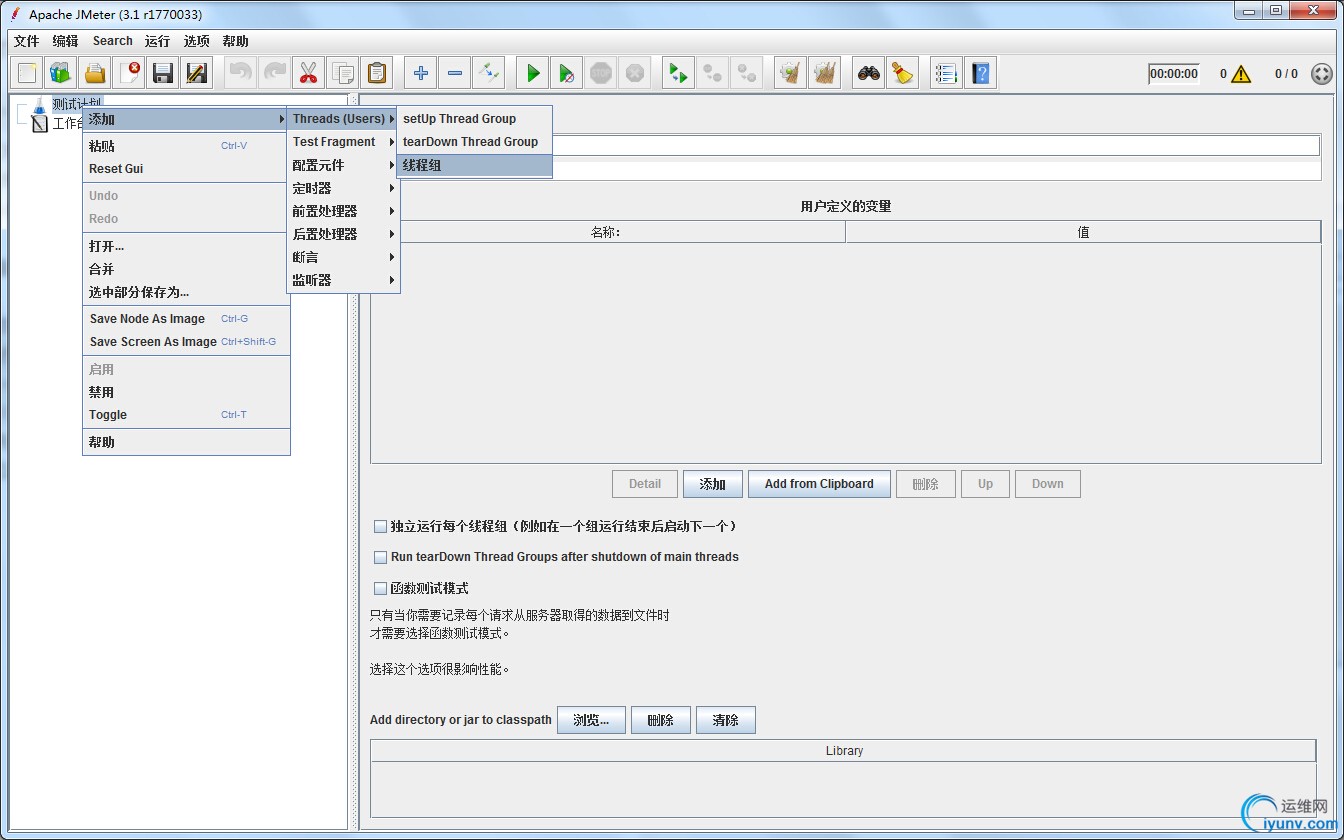
Task: Click the Remote Start All icon
Action: click(679, 73)
